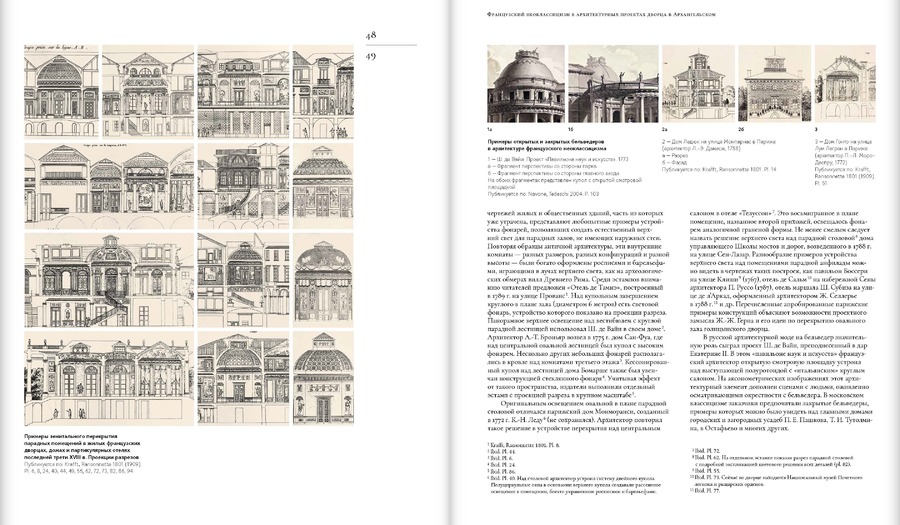The height and width of the screenshot is (525, 900).
Task: Open wide facade section in bottom row, left page
Action: [x=109, y=378]
